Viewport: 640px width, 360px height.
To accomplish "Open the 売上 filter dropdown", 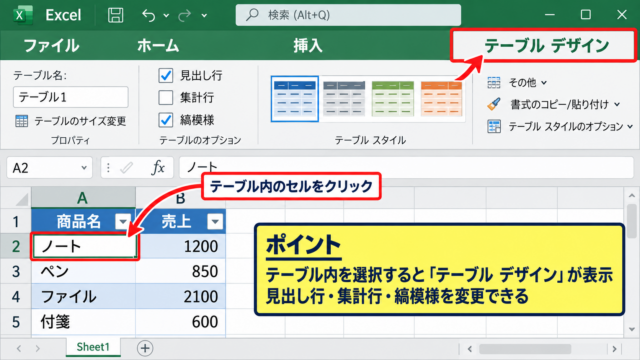I will point(215,222).
